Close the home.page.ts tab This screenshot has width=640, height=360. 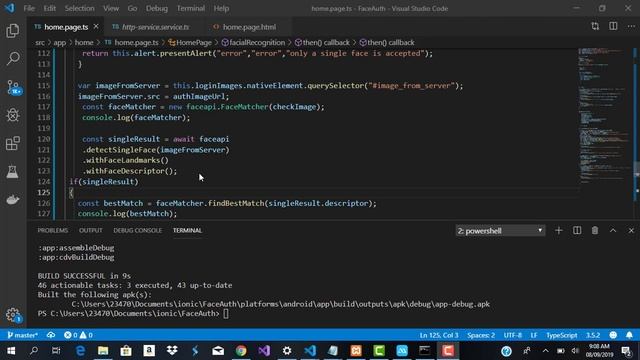coord(96,27)
